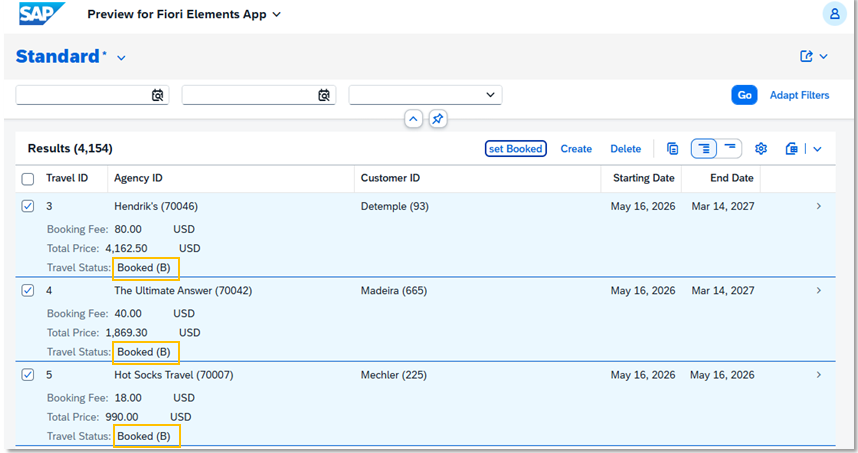Open date picker in second filter field
Viewport: 858px width, 453px height.
(x=324, y=95)
